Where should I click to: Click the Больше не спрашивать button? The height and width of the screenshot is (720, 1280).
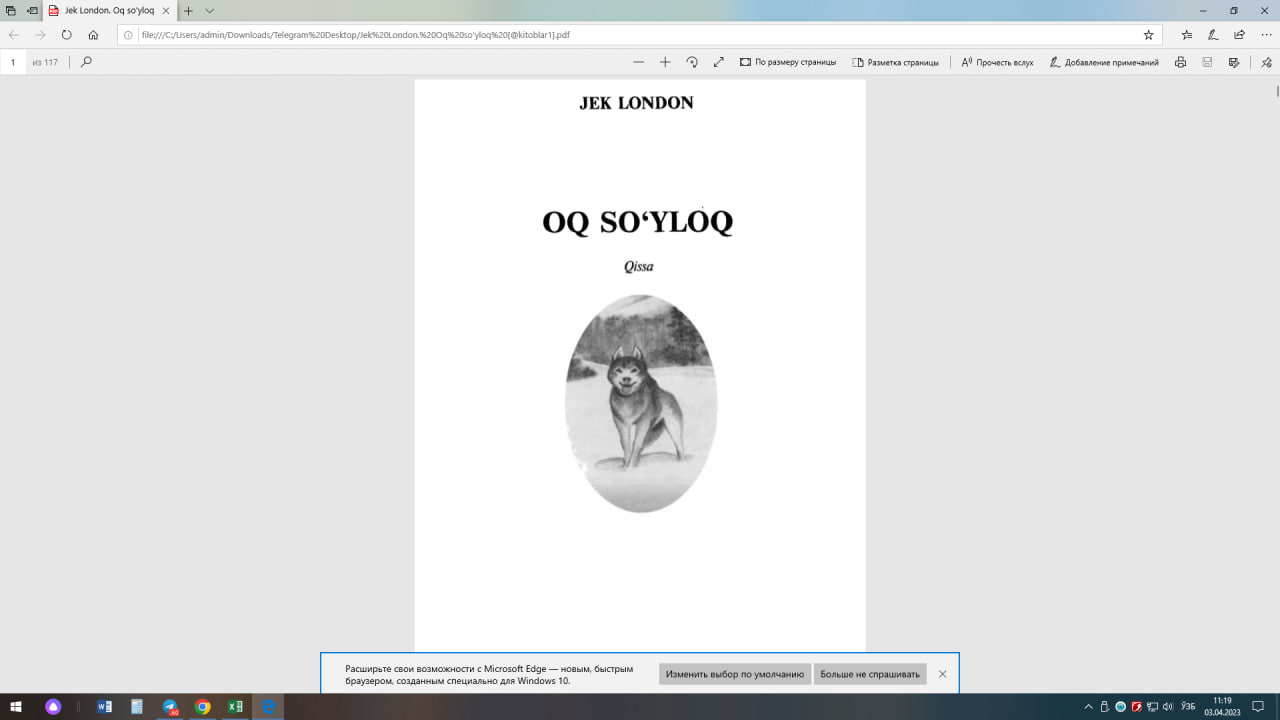click(870, 674)
